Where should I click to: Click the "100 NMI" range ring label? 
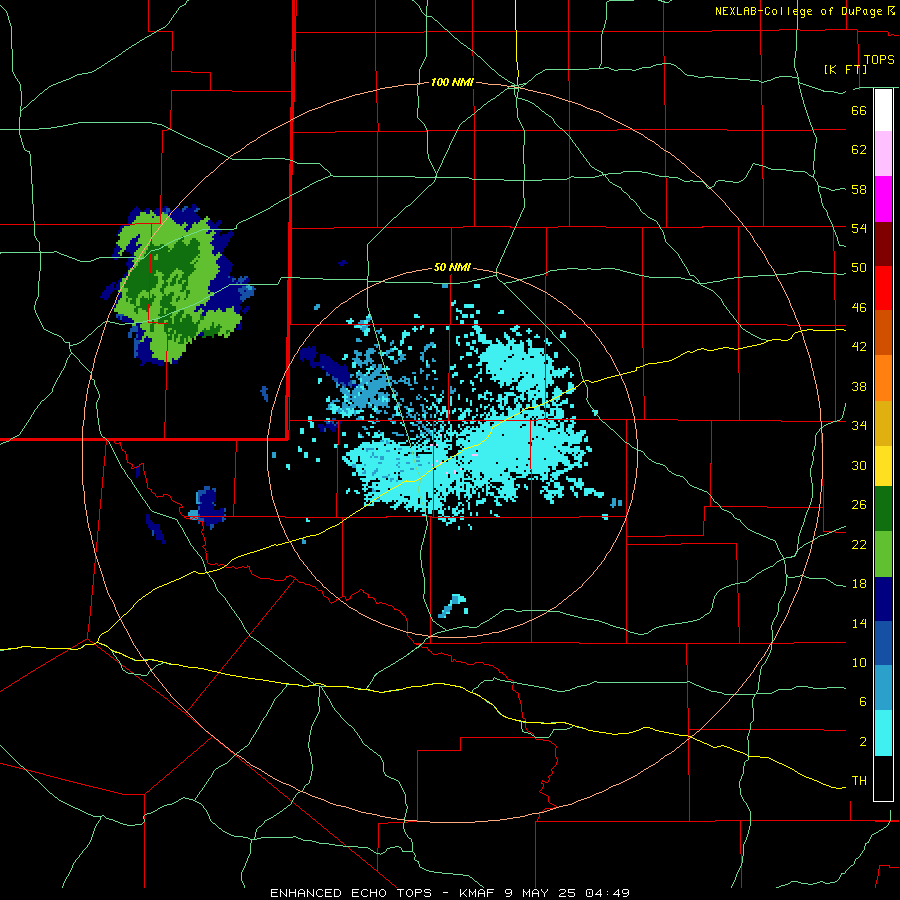pos(452,82)
